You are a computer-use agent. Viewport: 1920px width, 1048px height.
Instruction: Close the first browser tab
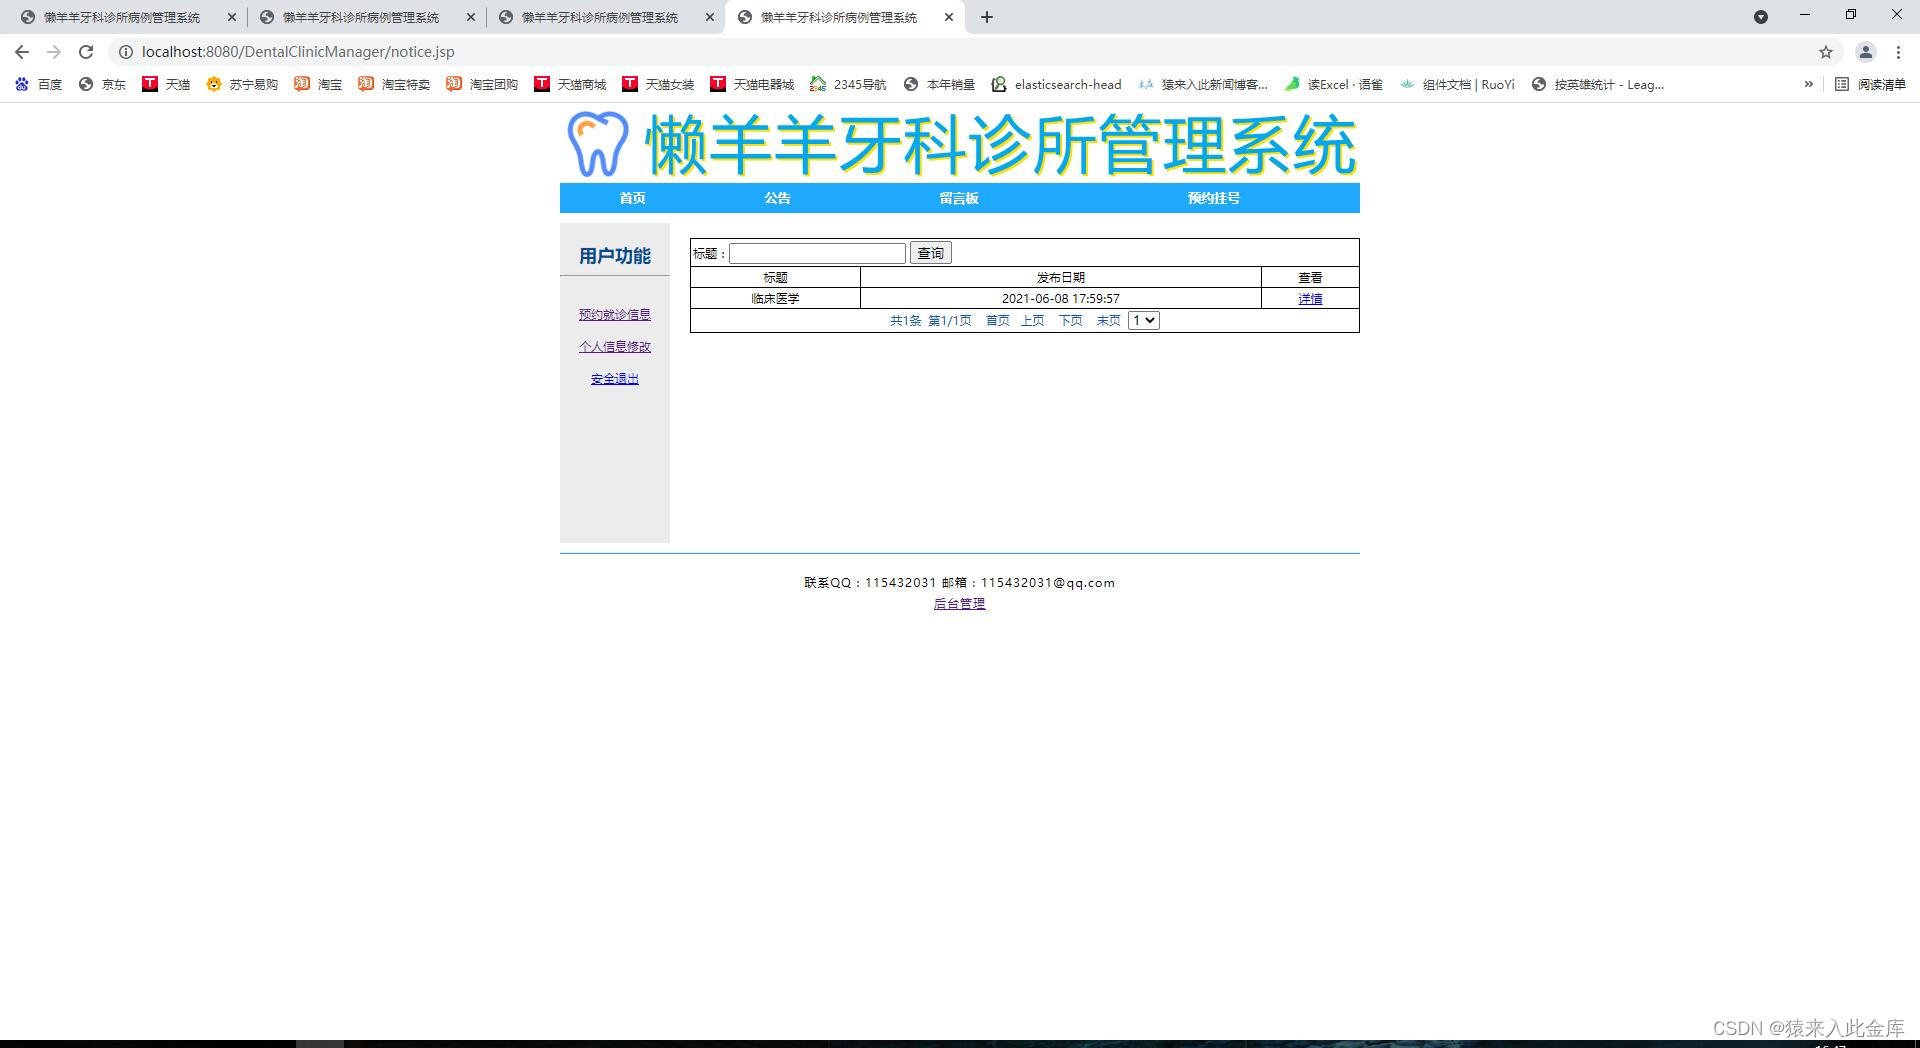(x=232, y=17)
